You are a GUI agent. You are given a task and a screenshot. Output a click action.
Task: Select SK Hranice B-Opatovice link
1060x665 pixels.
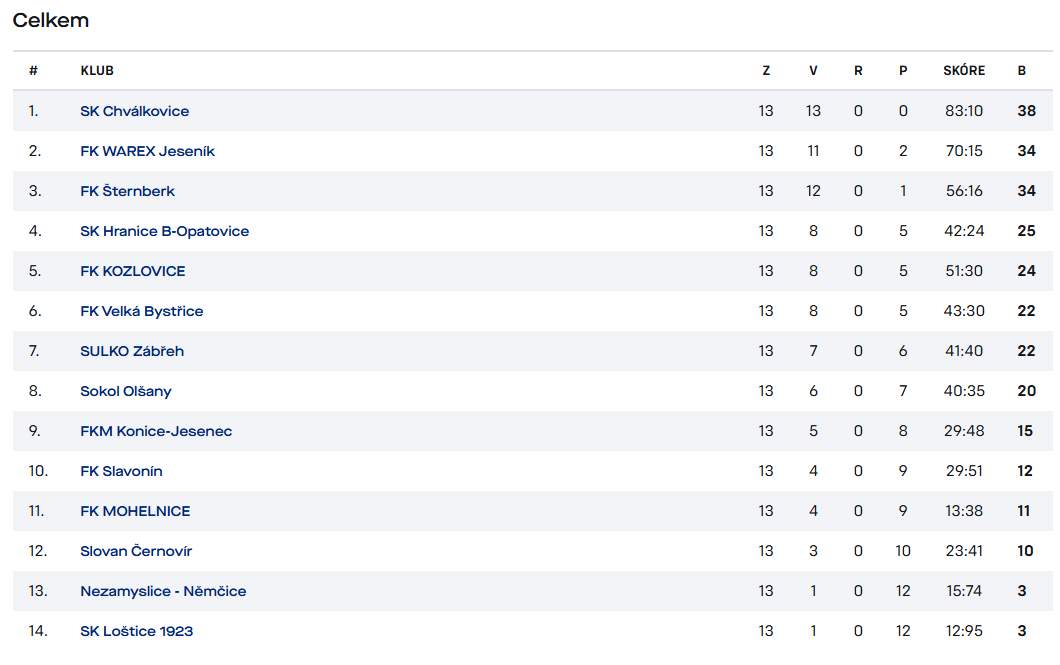(164, 231)
